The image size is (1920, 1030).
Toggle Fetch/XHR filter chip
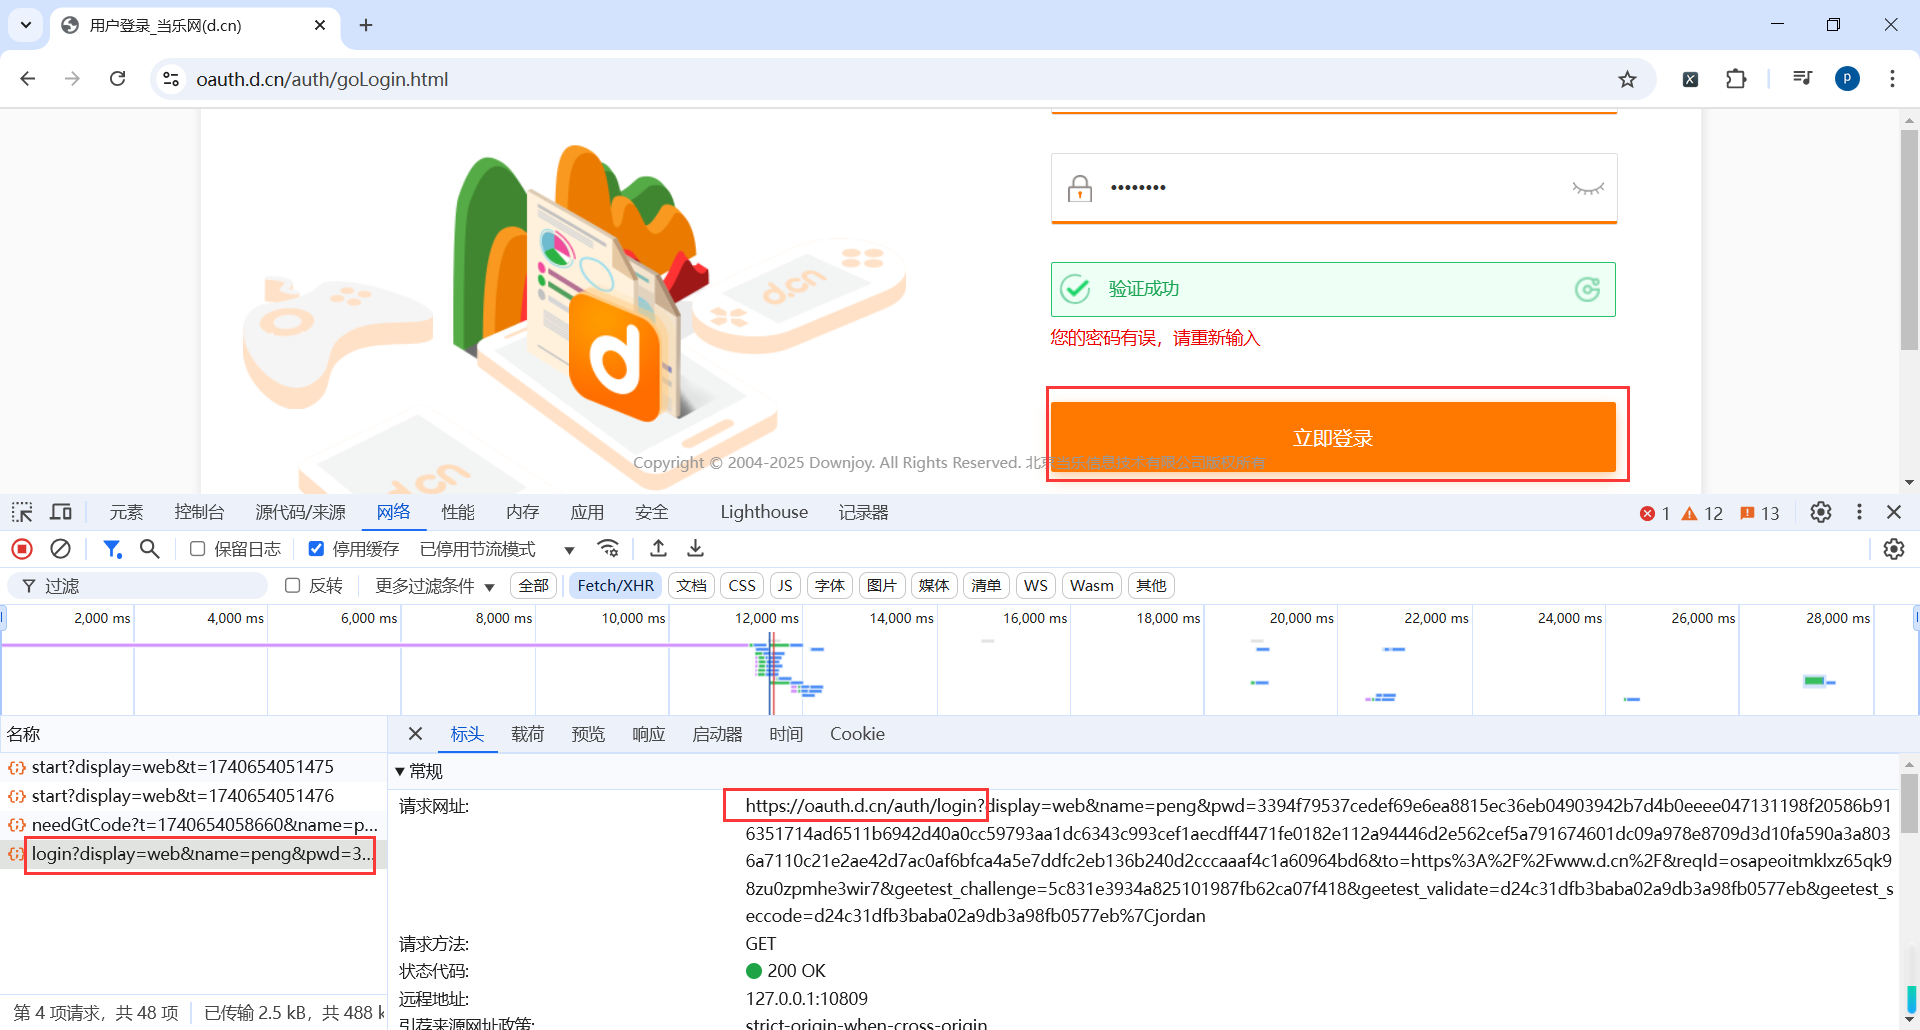tap(615, 586)
